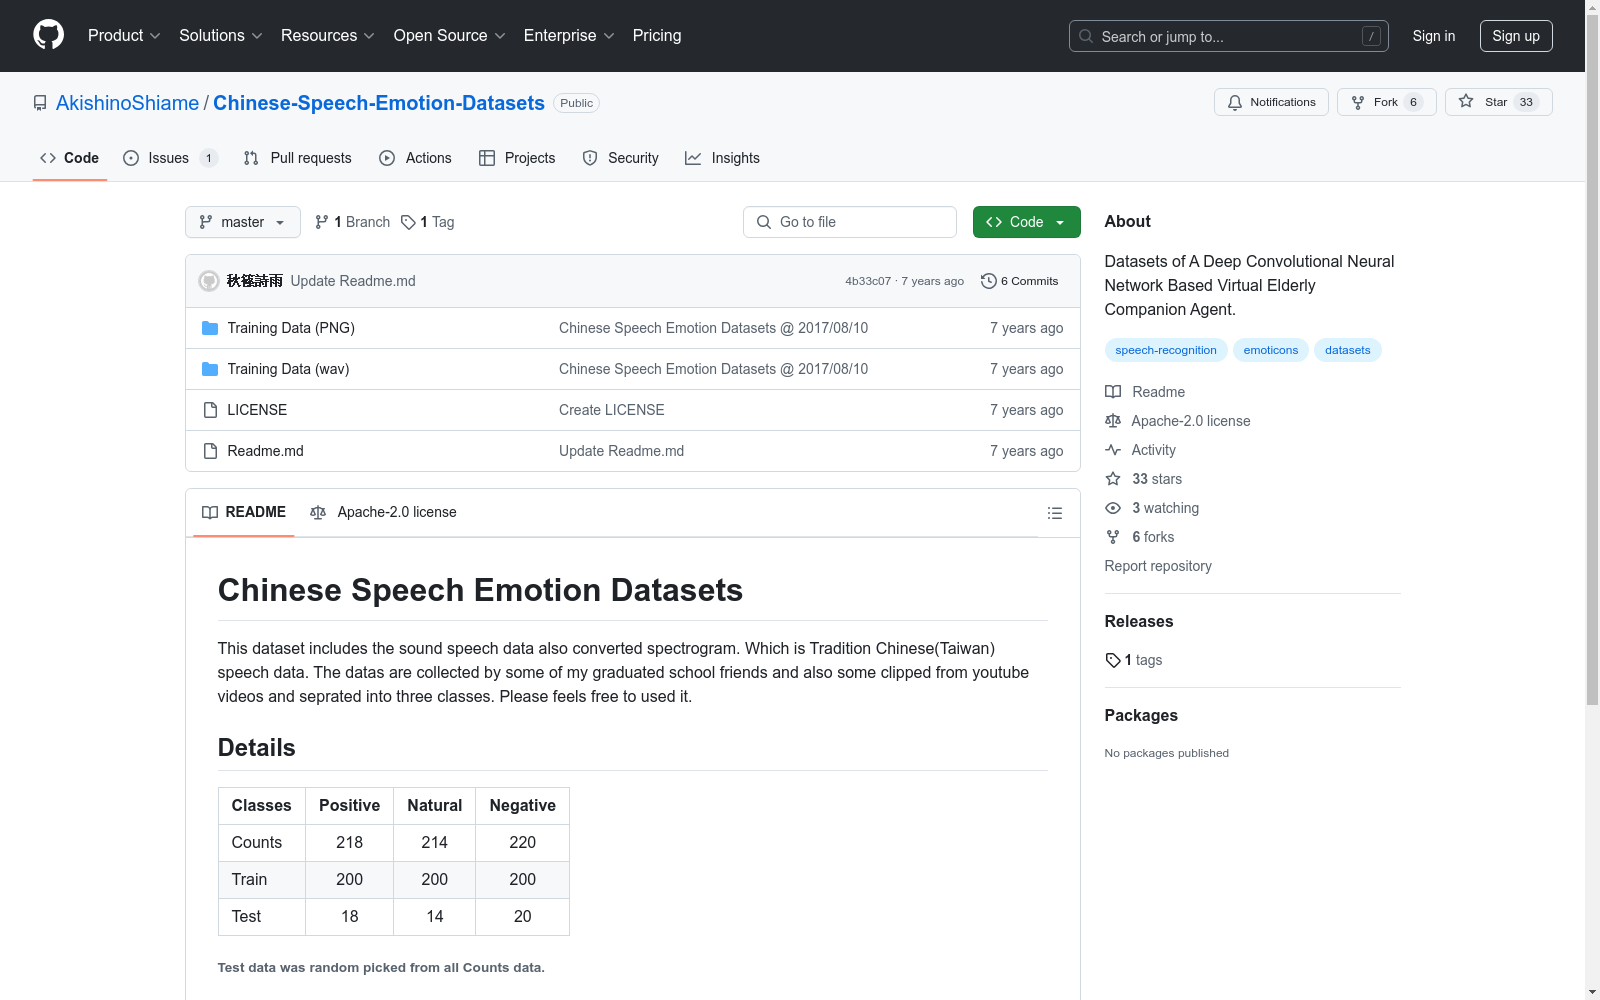Click the magnifier icon in Go to file

(x=764, y=222)
